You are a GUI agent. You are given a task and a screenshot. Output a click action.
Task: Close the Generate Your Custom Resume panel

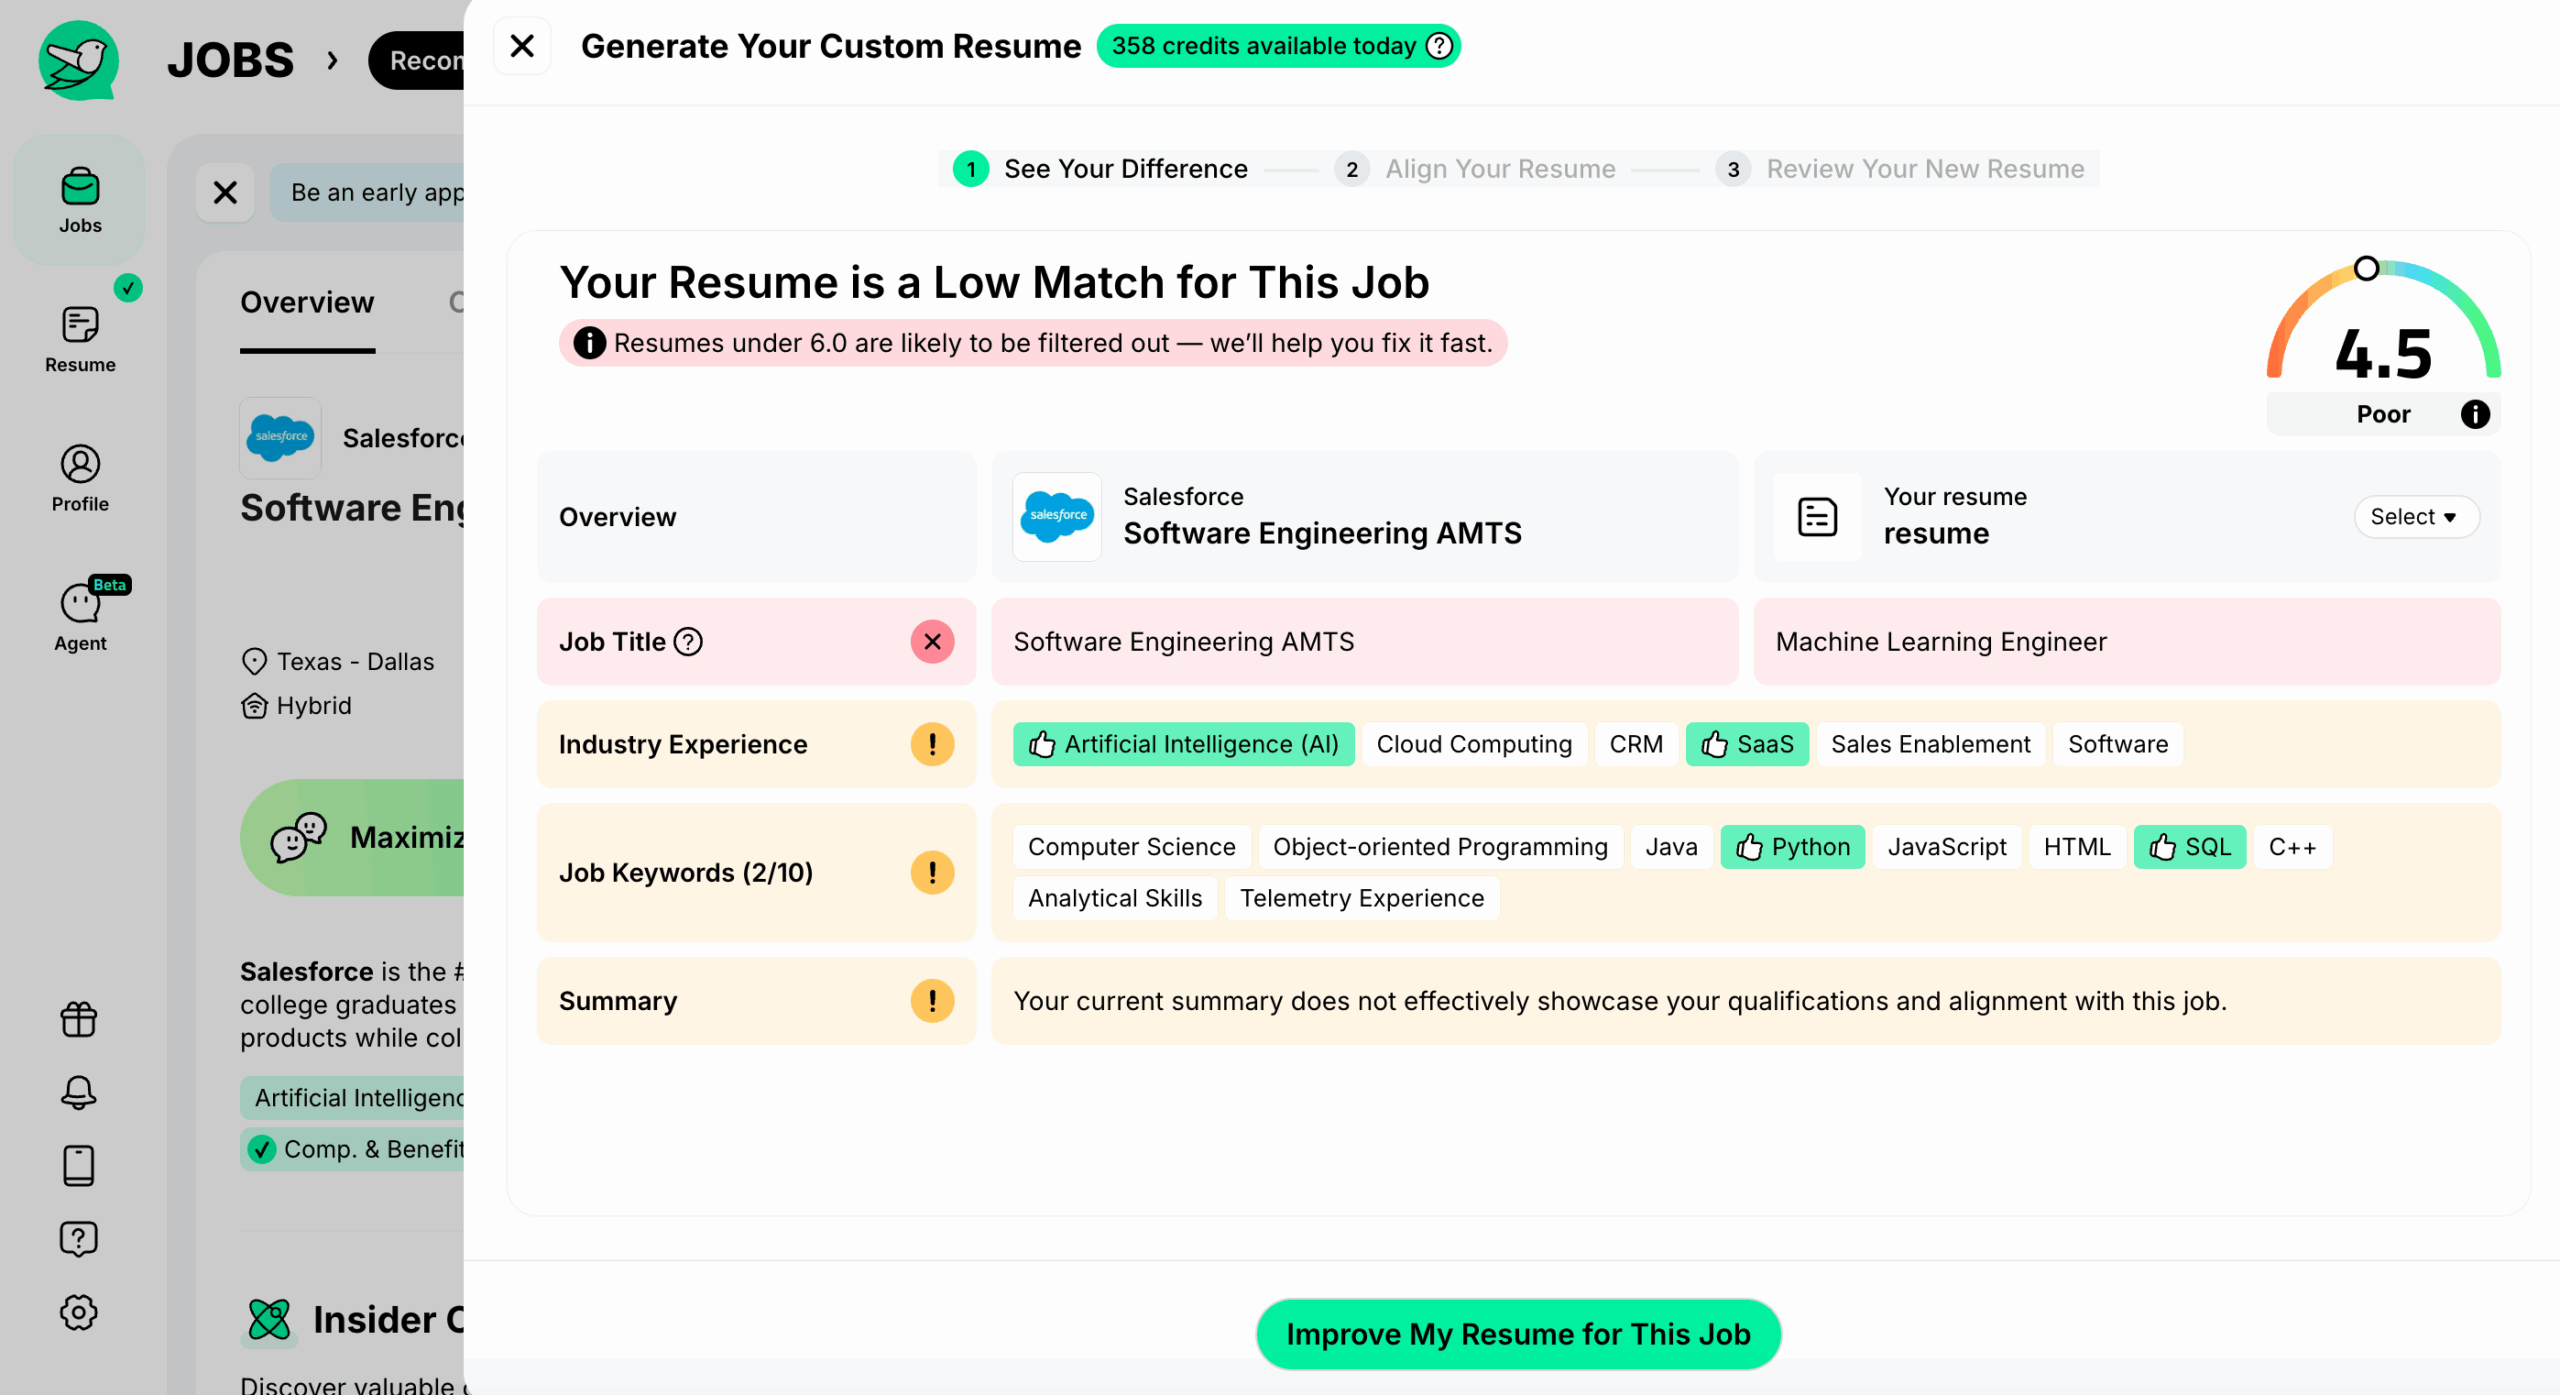(522, 46)
